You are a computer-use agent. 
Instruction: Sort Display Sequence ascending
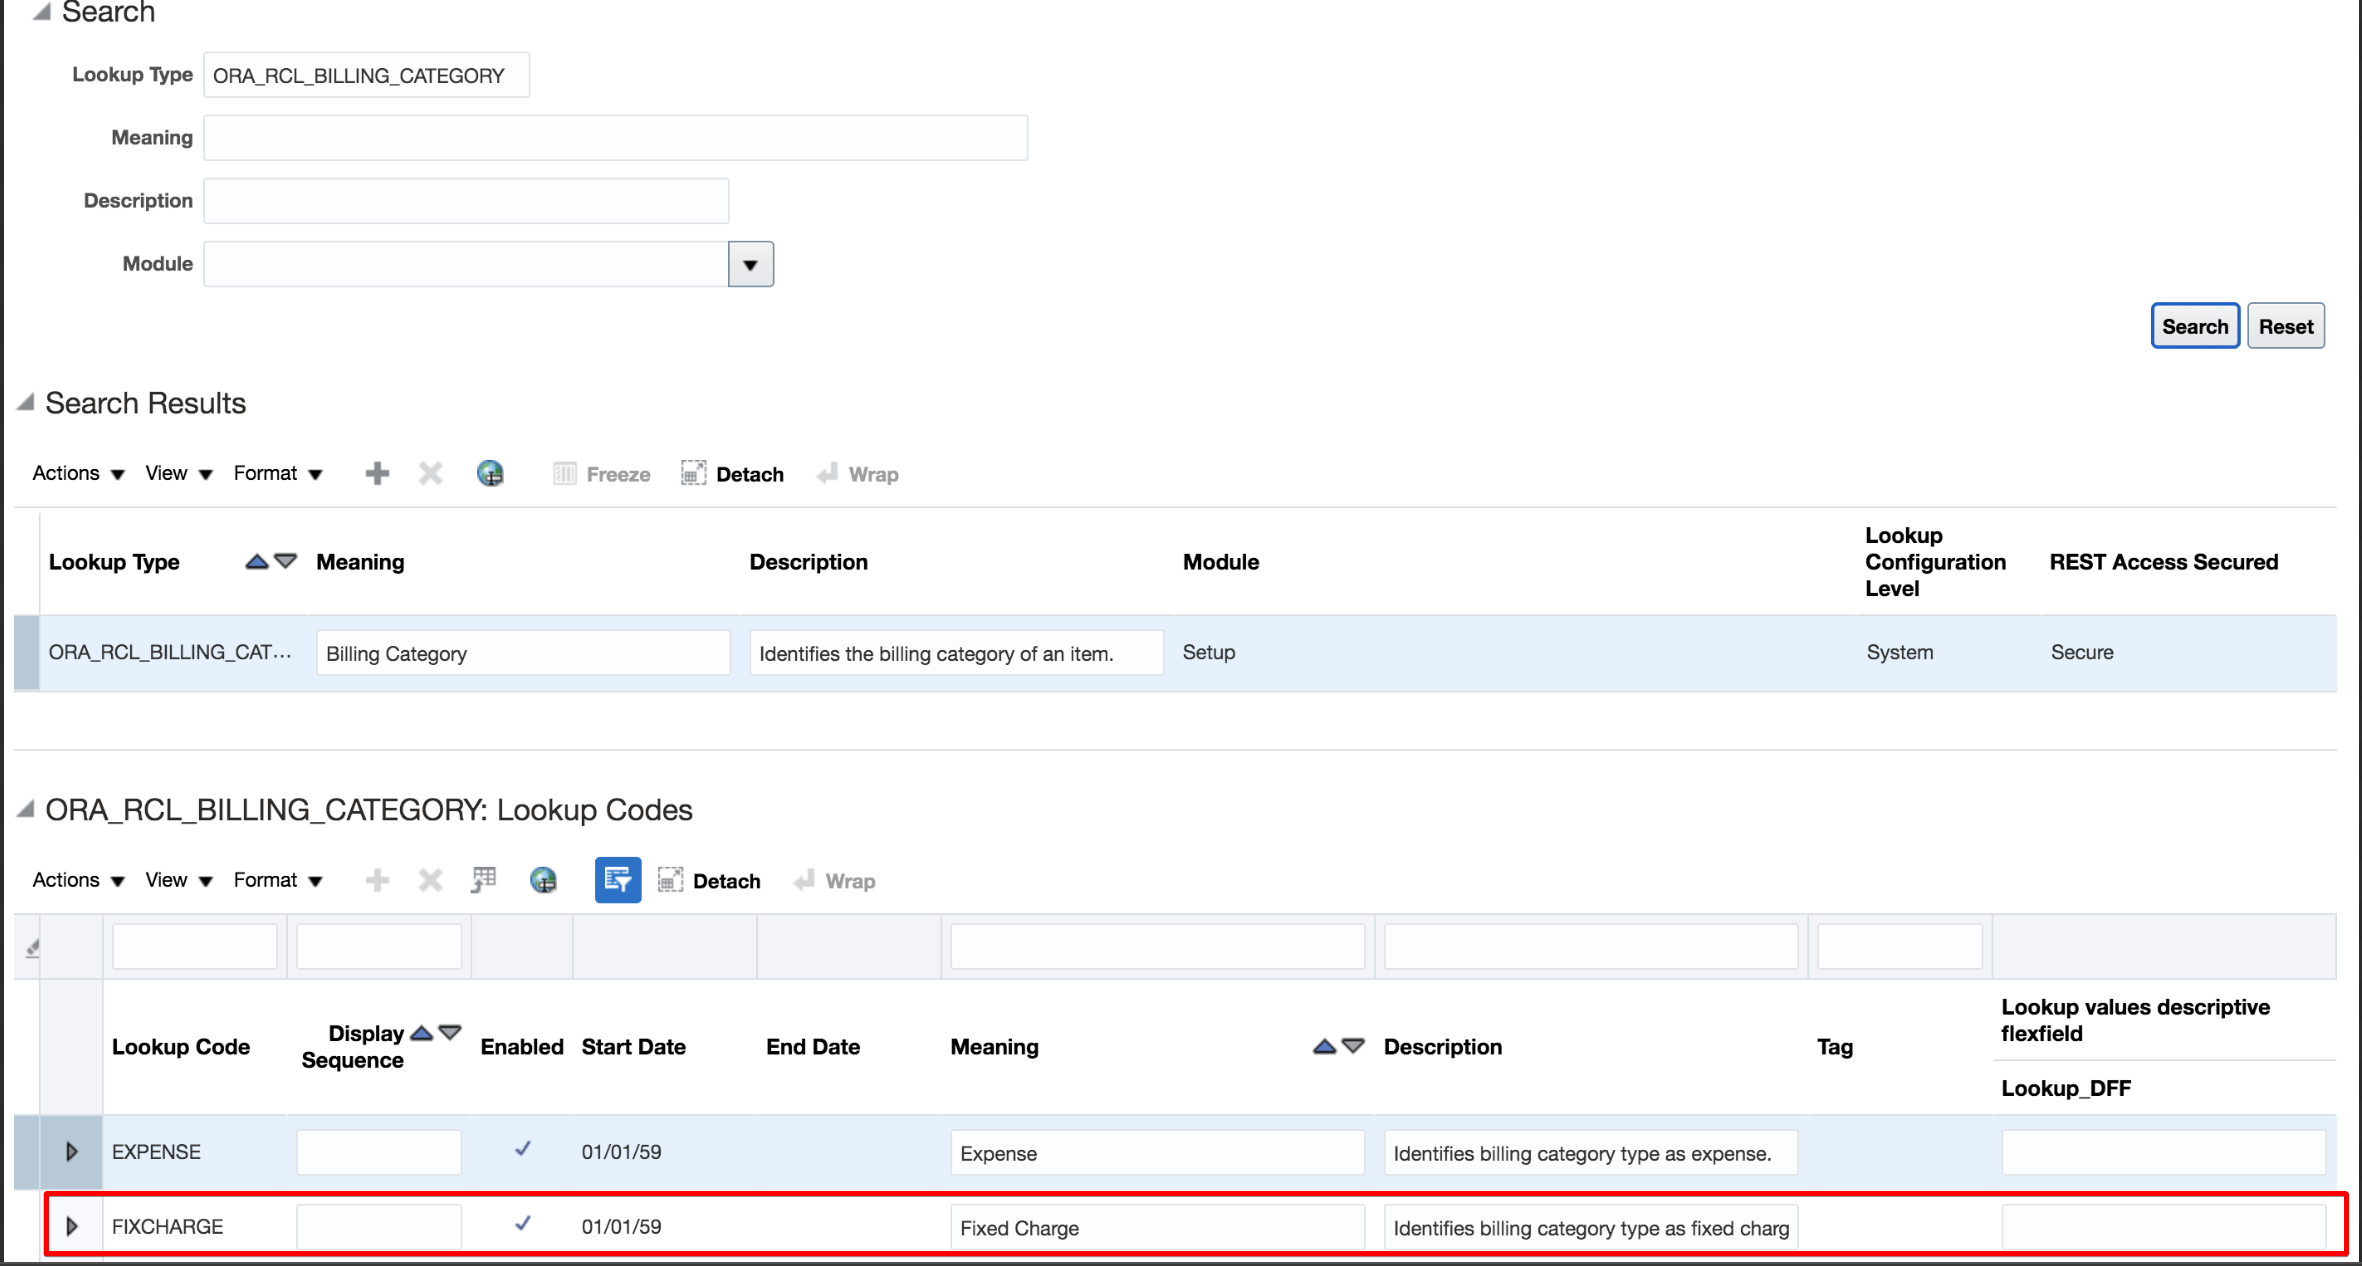click(x=422, y=1033)
